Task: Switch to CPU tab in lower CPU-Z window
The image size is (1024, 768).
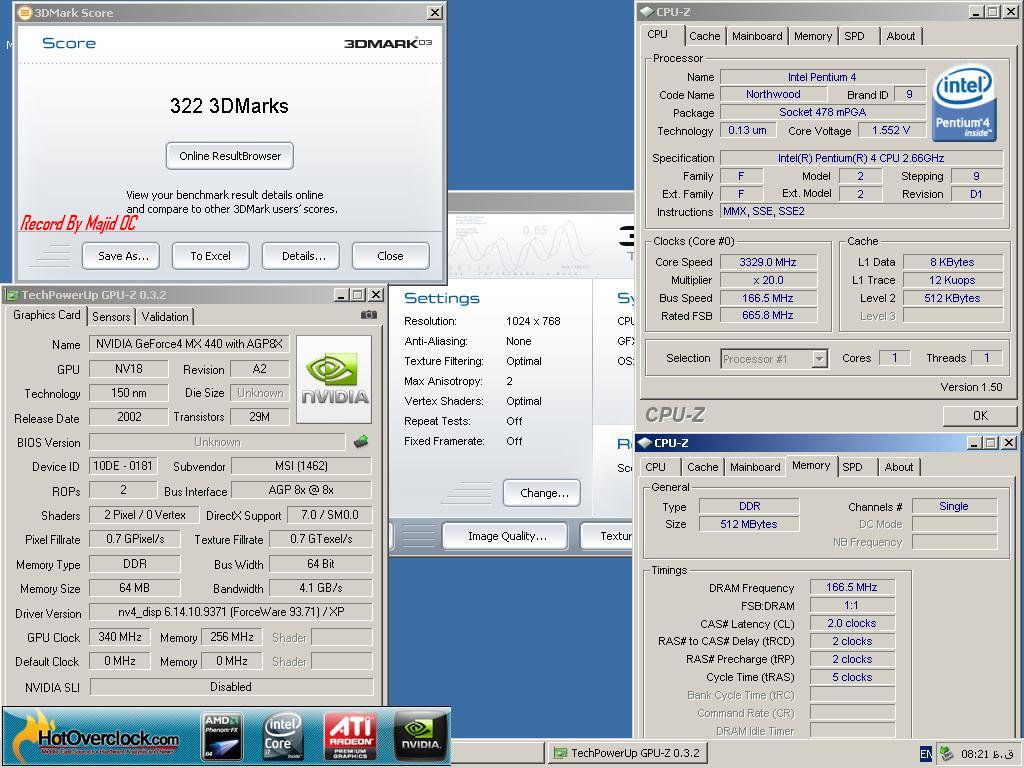Action: tap(655, 467)
